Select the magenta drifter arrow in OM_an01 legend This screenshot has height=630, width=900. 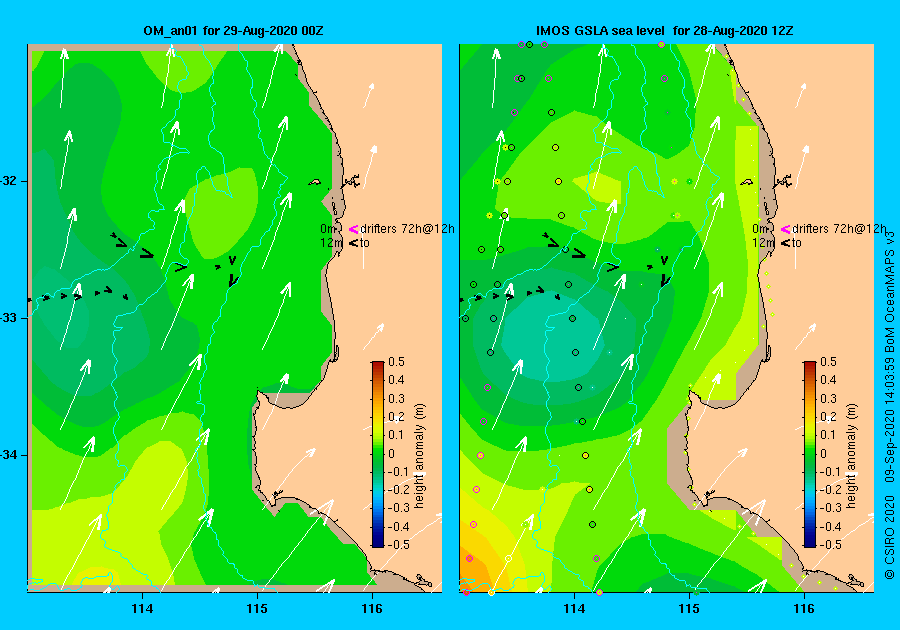[353, 230]
